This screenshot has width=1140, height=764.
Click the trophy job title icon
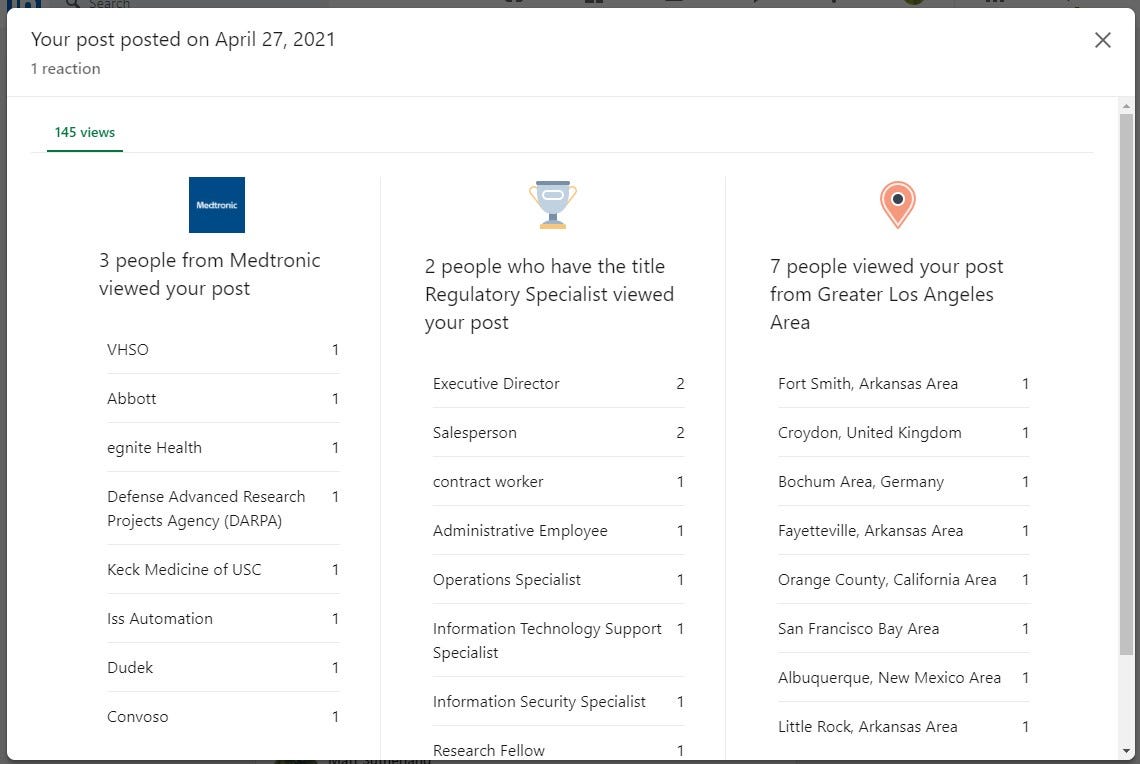(x=553, y=205)
